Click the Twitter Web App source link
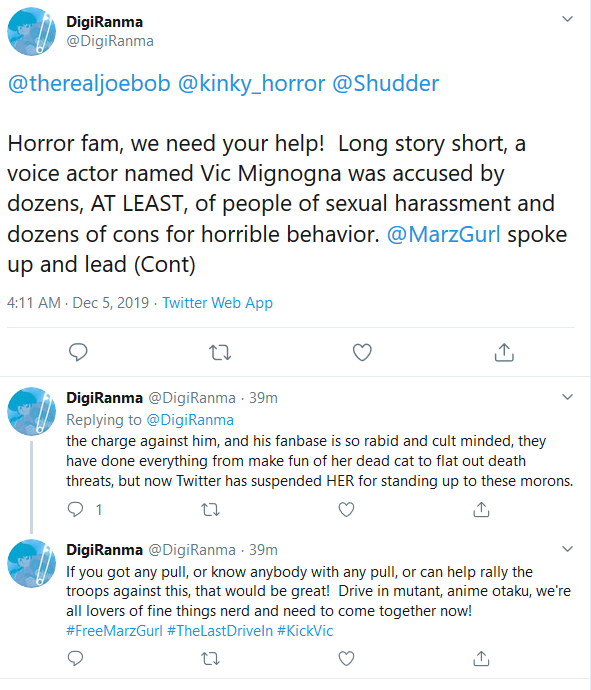Screen dimensions: 591x690 point(217,303)
